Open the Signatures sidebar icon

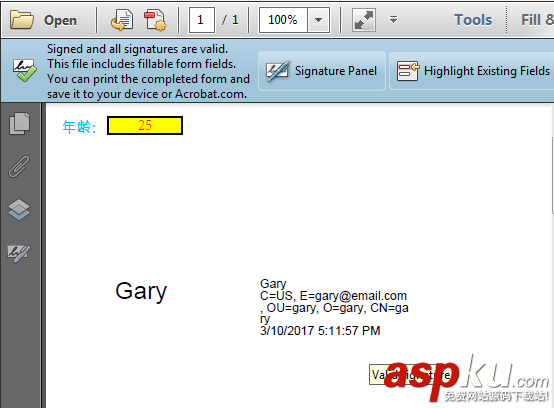click(19, 253)
